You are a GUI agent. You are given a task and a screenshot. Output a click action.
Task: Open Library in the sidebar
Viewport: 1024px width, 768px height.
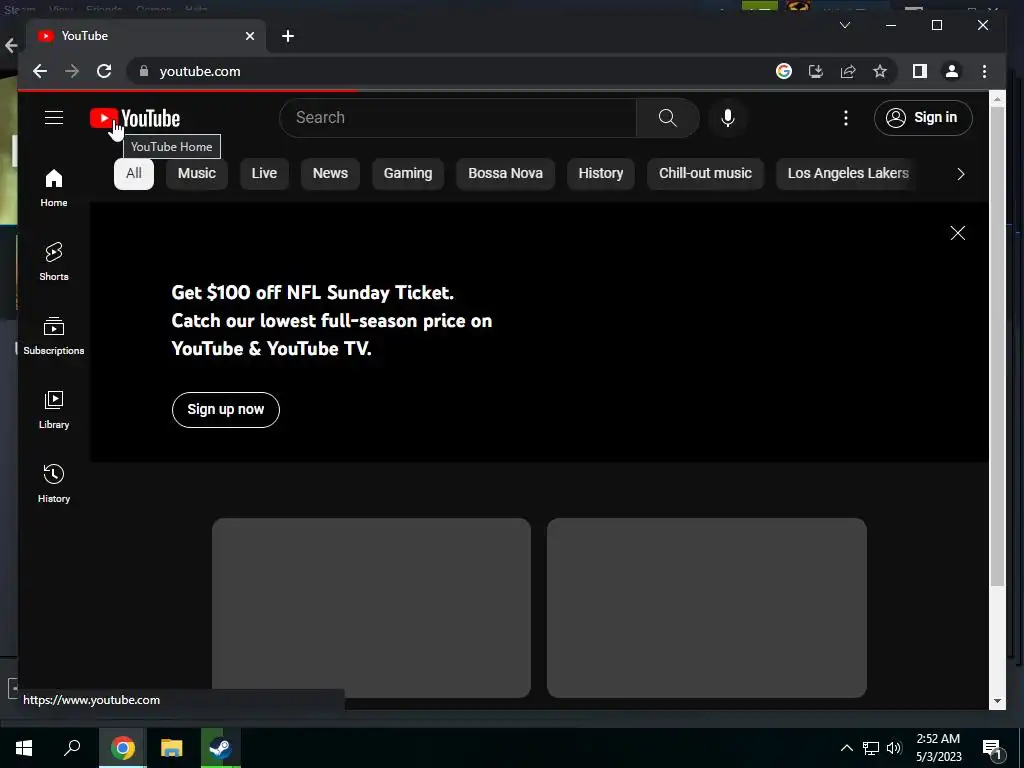click(x=54, y=409)
